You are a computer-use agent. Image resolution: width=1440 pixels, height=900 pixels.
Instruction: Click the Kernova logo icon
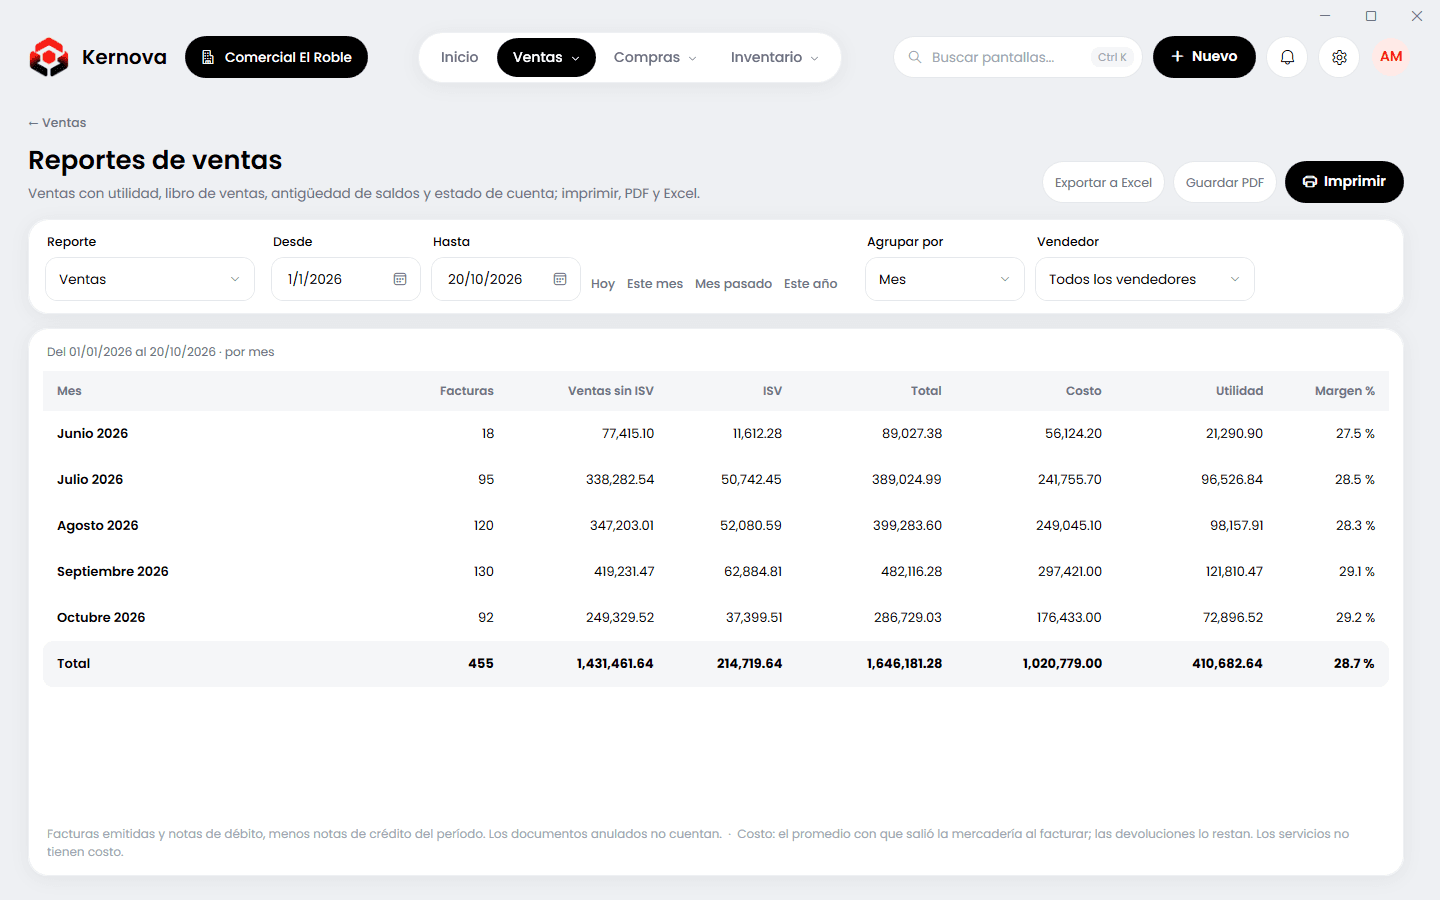click(x=49, y=57)
